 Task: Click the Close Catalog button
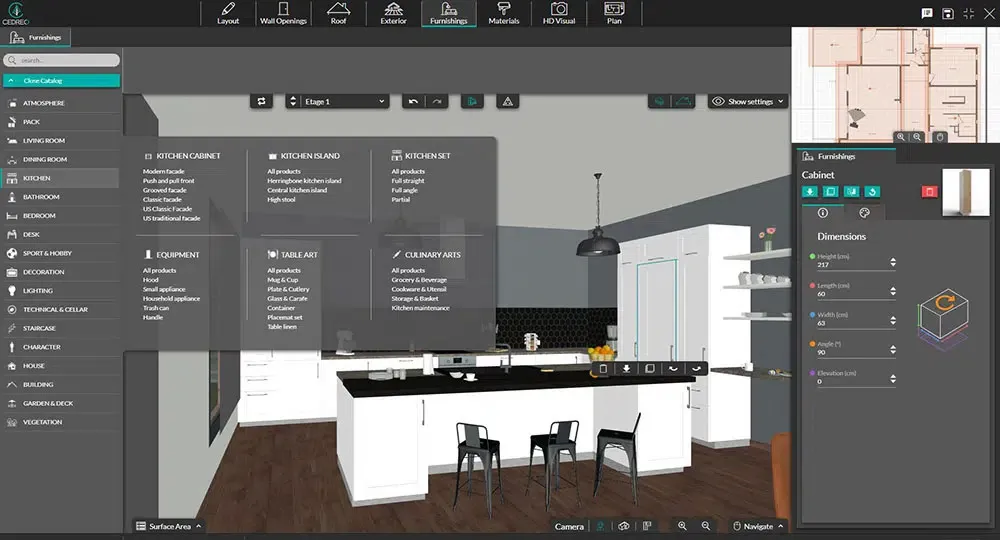pos(61,80)
